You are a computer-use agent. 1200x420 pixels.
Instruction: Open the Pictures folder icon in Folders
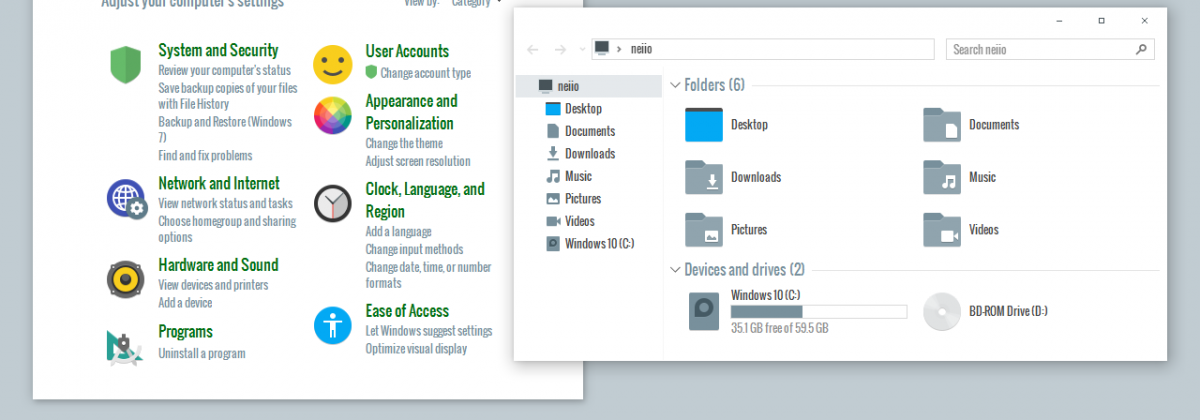704,229
